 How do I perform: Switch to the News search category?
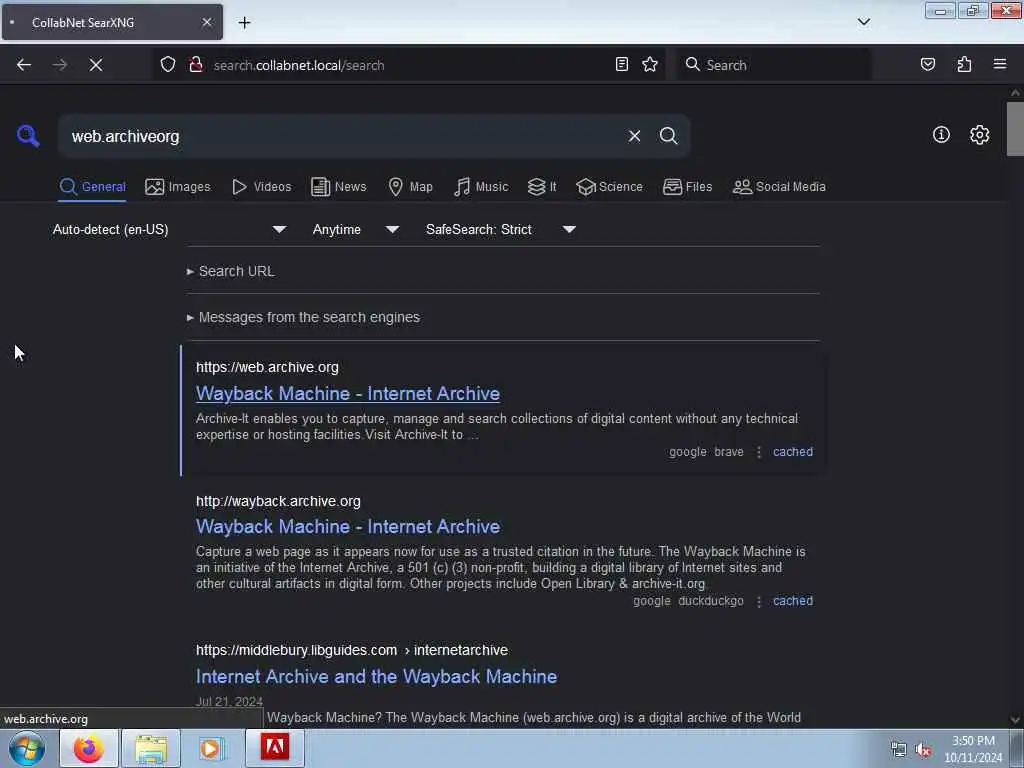tap(338, 187)
